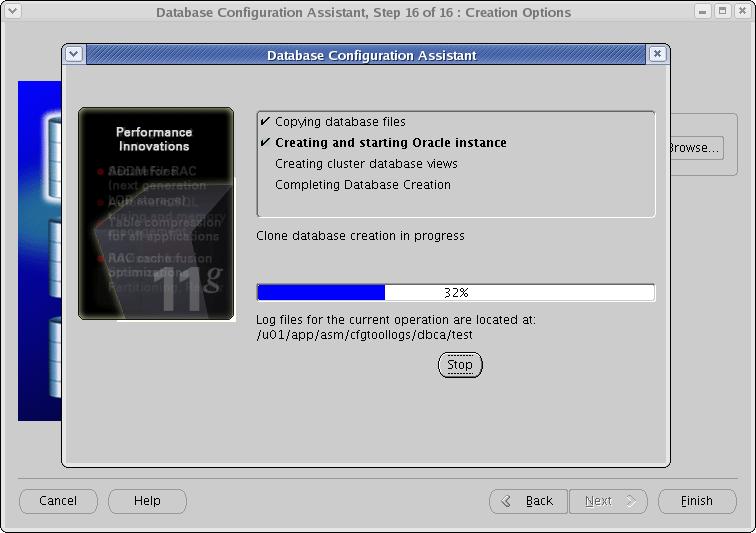Click the inner dialog title bar

pyautogui.click(x=365, y=55)
